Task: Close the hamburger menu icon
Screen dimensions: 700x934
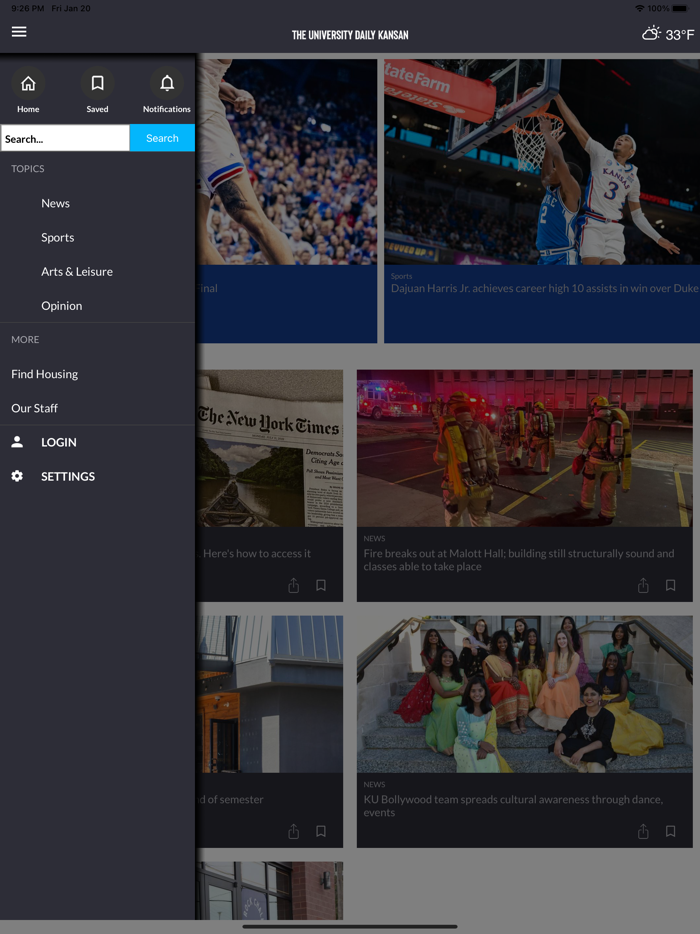Action: (x=19, y=32)
